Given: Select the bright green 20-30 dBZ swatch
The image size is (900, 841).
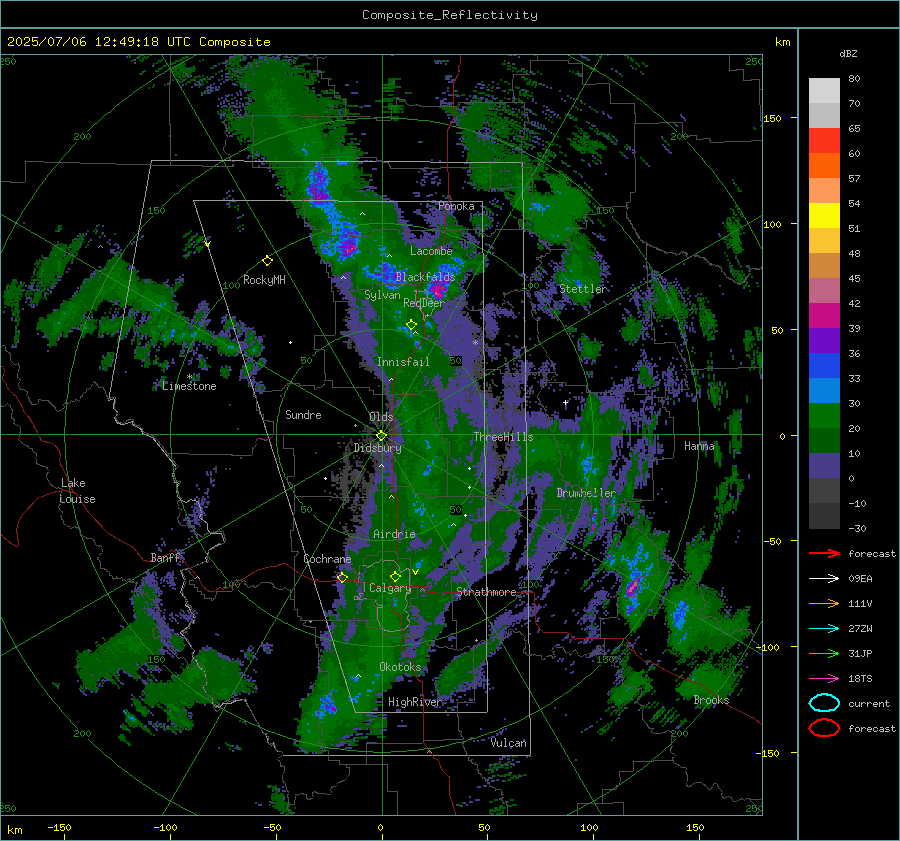Looking at the screenshot, I should 824,416.
